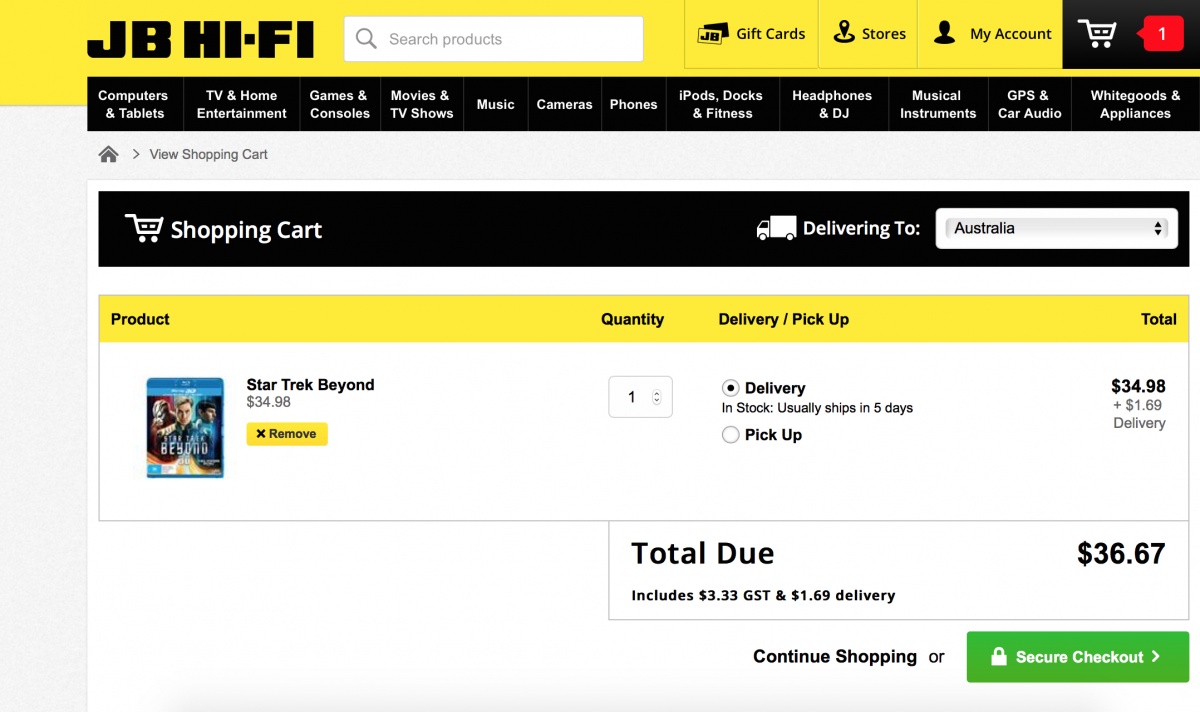
Task: Click the Star Trek Beyond cover thumbnail
Action: (x=185, y=428)
